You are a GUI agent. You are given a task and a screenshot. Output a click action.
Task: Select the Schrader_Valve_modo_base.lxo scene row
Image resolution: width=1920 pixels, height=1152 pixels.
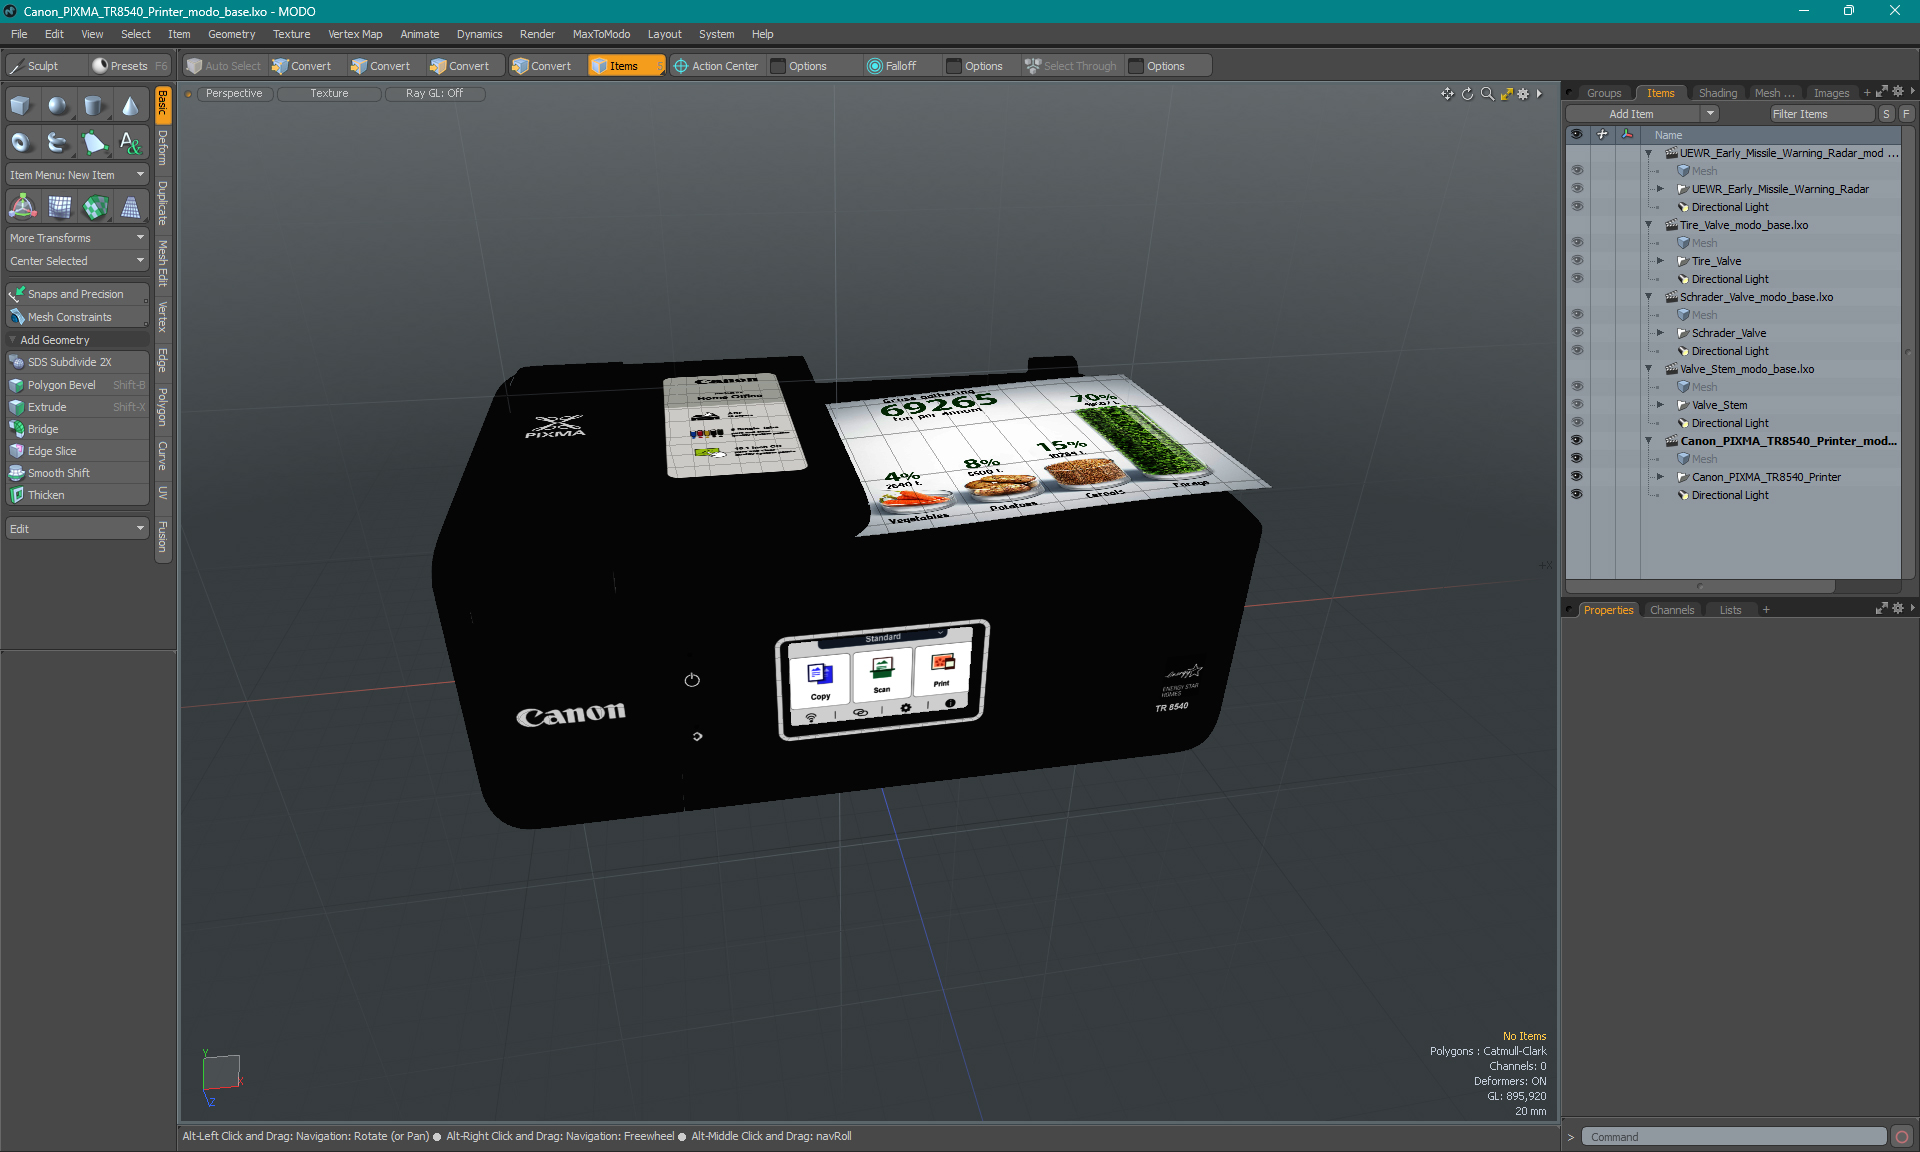pyautogui.click(x=1755, y=297)
